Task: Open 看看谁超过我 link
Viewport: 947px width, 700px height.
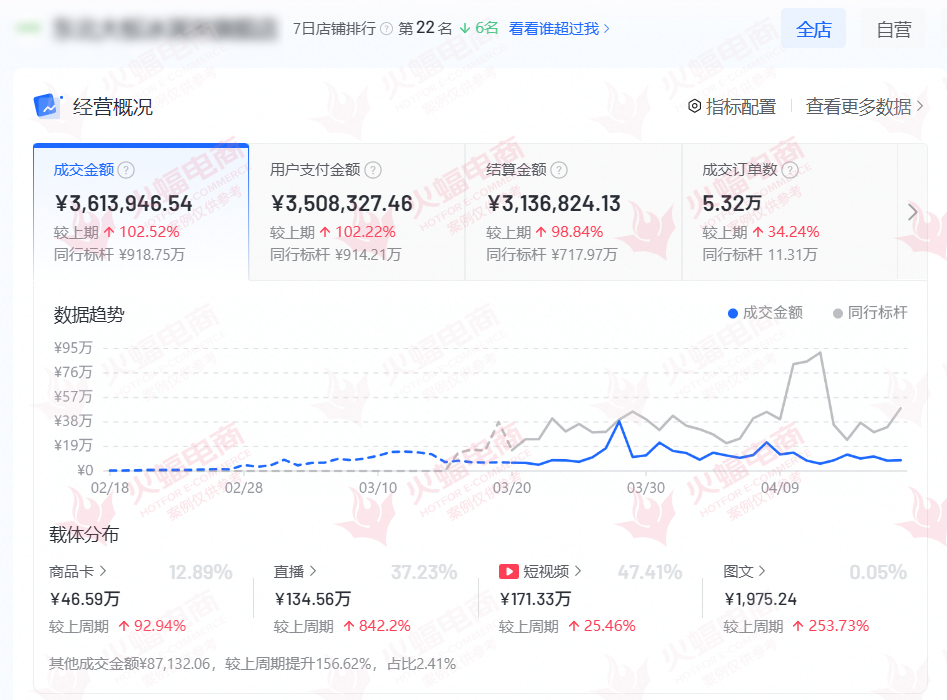Action: coord(559,28)
